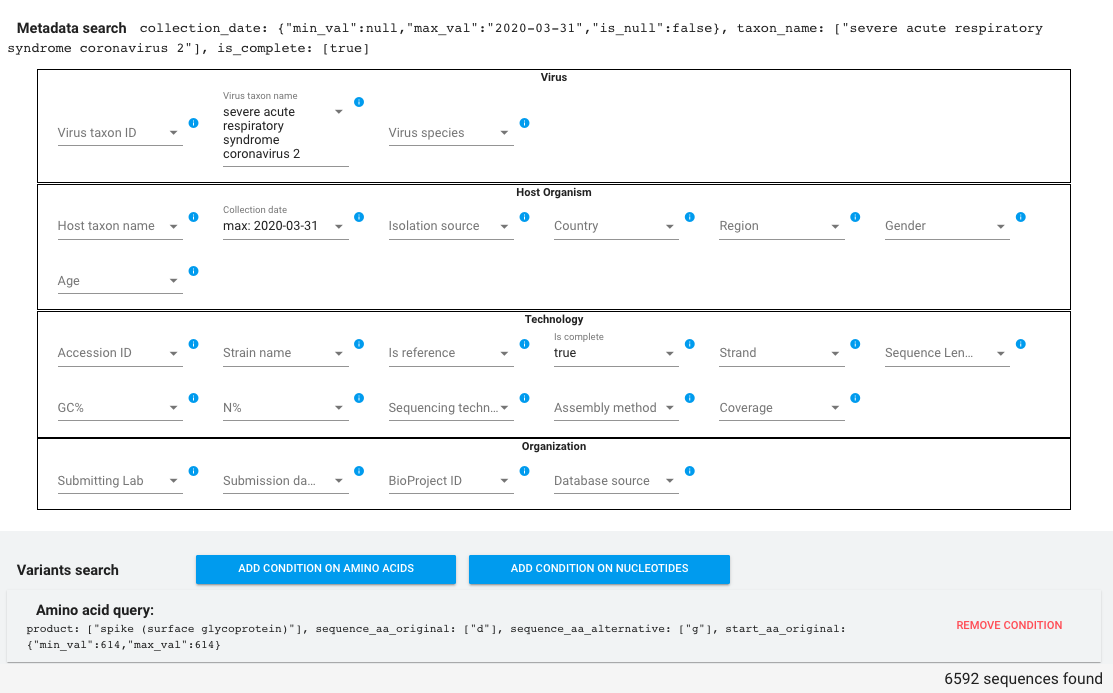Viewport: 1113px width, 693px height.
Task: Open the Is complete dropdown set to true
Action: (616, 353)
